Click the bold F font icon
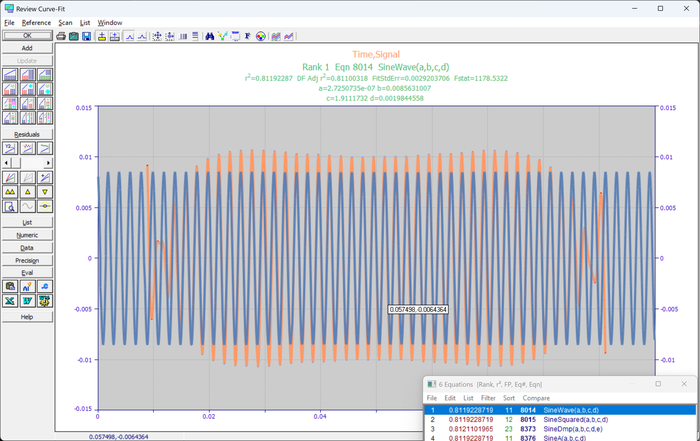This screenshot has width=700, height=441. 247,36
